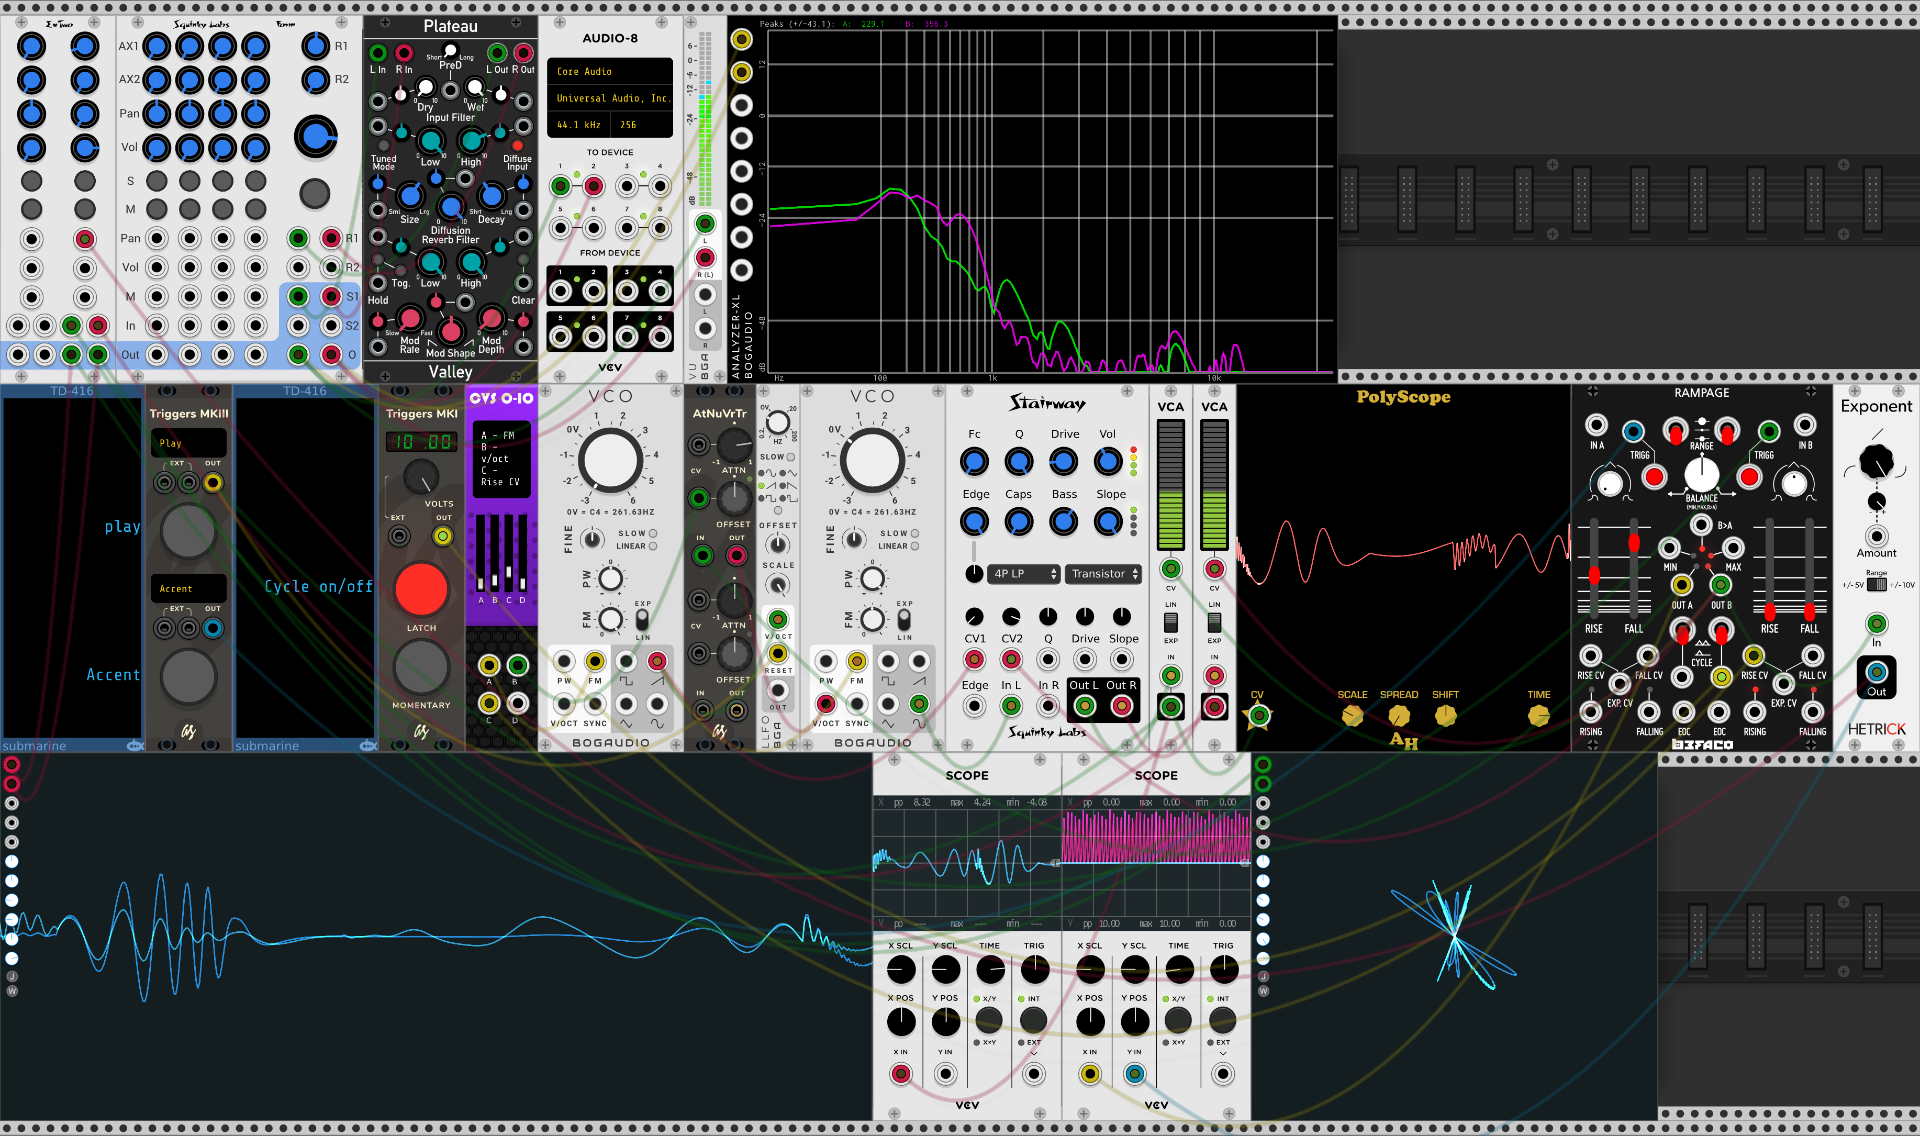Click the Triggers MKI MOMENTARY button

tap(421, 667)
